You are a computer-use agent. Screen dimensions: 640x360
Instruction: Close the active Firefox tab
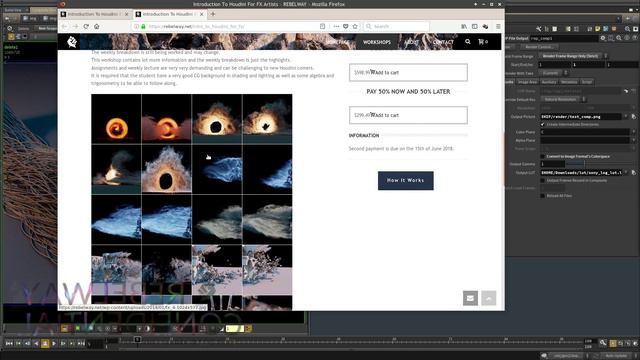tap(202, 14)
